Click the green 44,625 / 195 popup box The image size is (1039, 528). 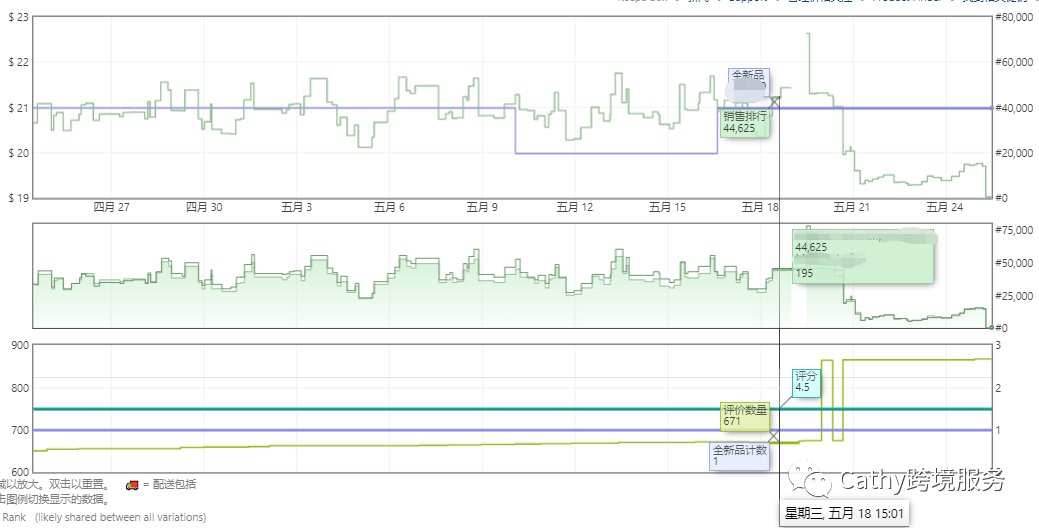tap(862, 260)
